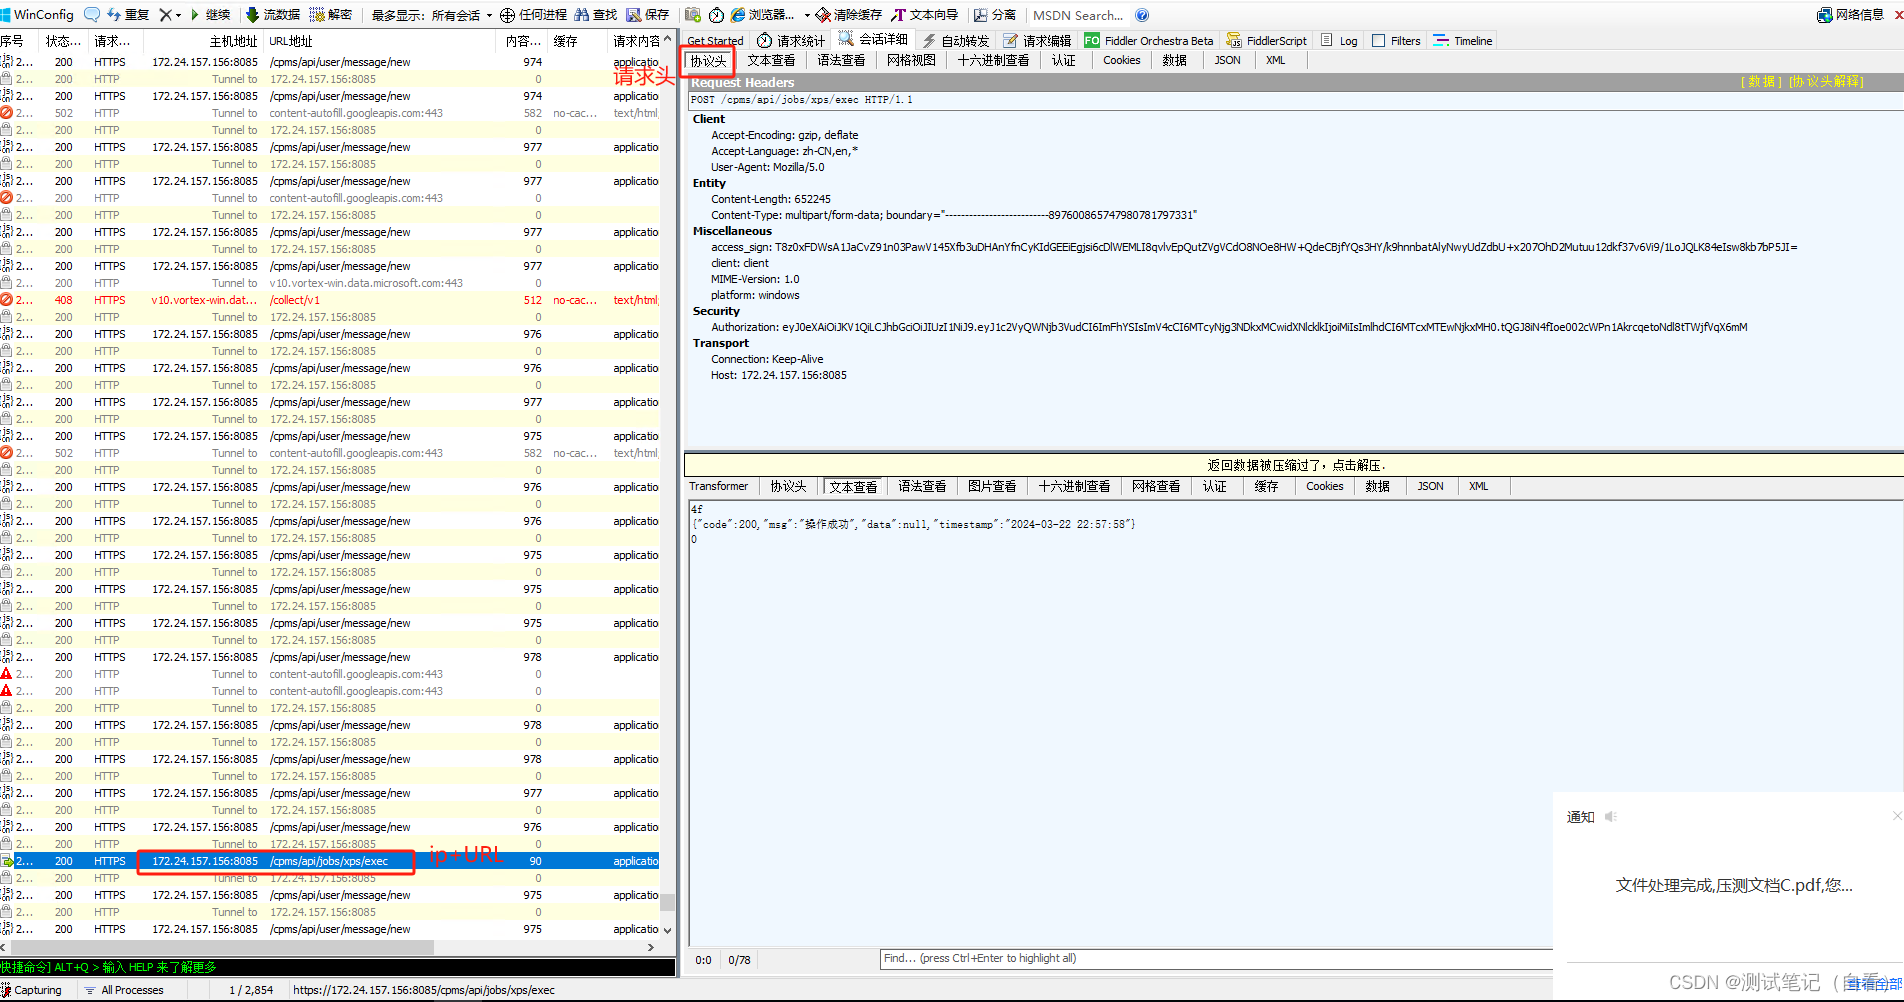The height and width of the screenshot is (1002, 1904).
Task: Sort sessions by URL地址 column header
Action: 379,41
